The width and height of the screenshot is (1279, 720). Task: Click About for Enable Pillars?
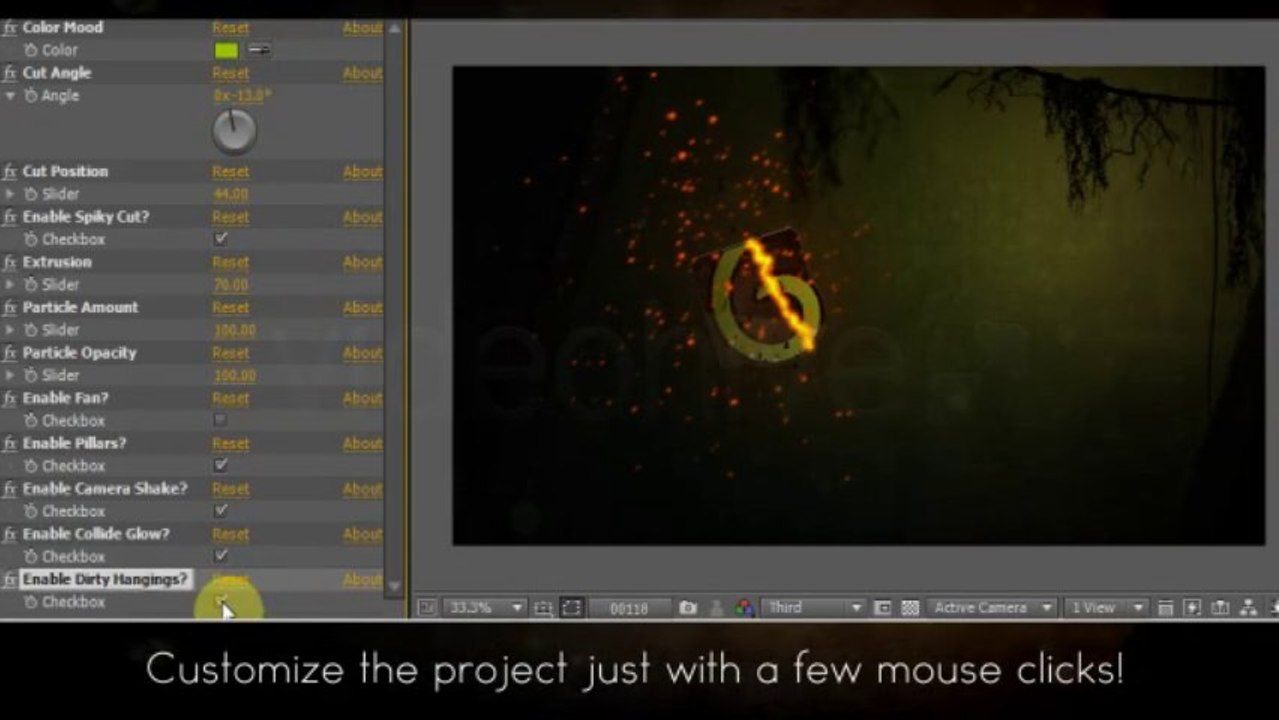[x=362, y=443]
